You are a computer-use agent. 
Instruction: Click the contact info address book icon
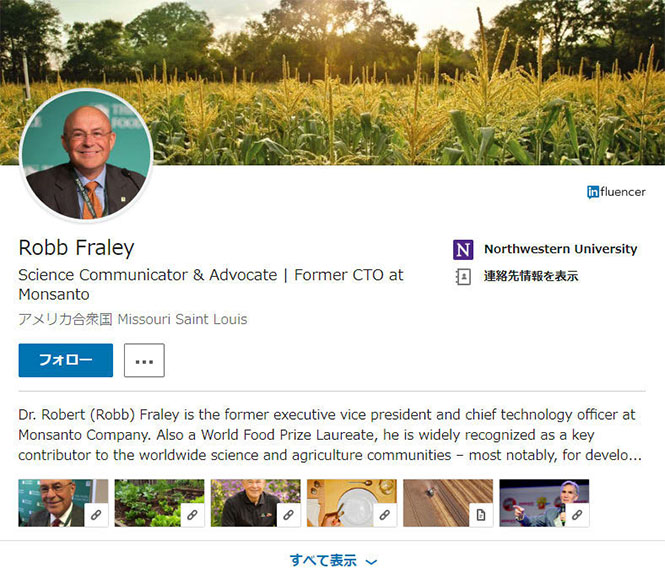pos(463,277)
